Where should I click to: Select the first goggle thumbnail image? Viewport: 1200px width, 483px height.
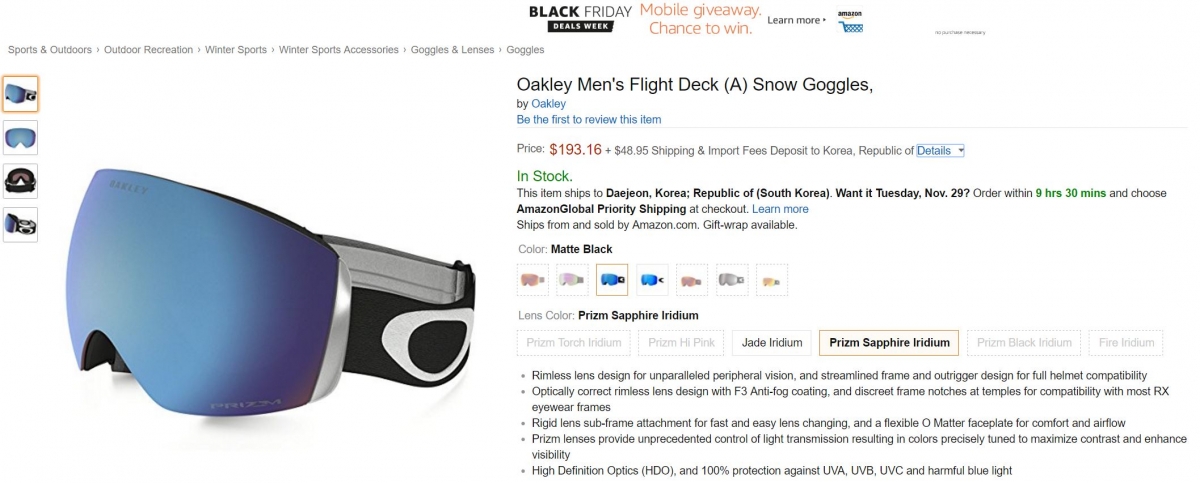(20, 94)
